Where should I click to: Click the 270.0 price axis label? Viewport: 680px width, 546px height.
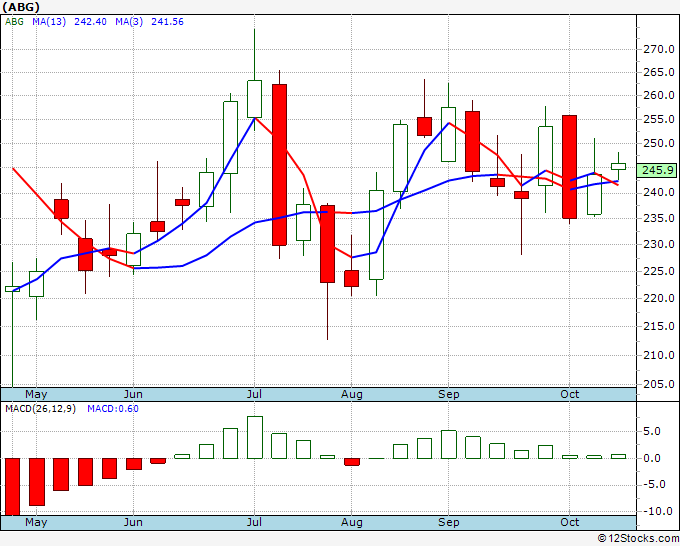point(658,49)
